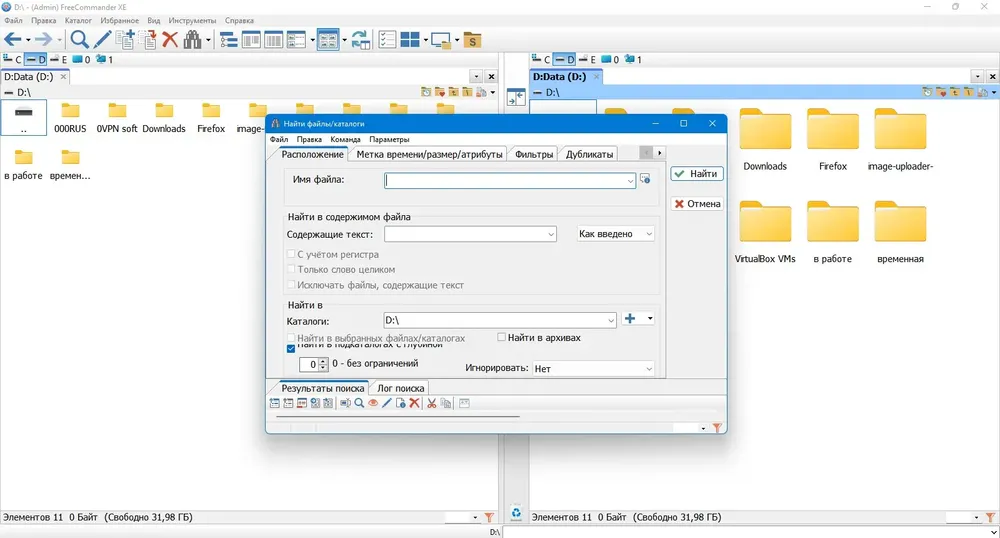Screen dimensions: 1000x538
Task: Open the 'Игнорировать' Нет dropdown
Action: coord(593,368)
